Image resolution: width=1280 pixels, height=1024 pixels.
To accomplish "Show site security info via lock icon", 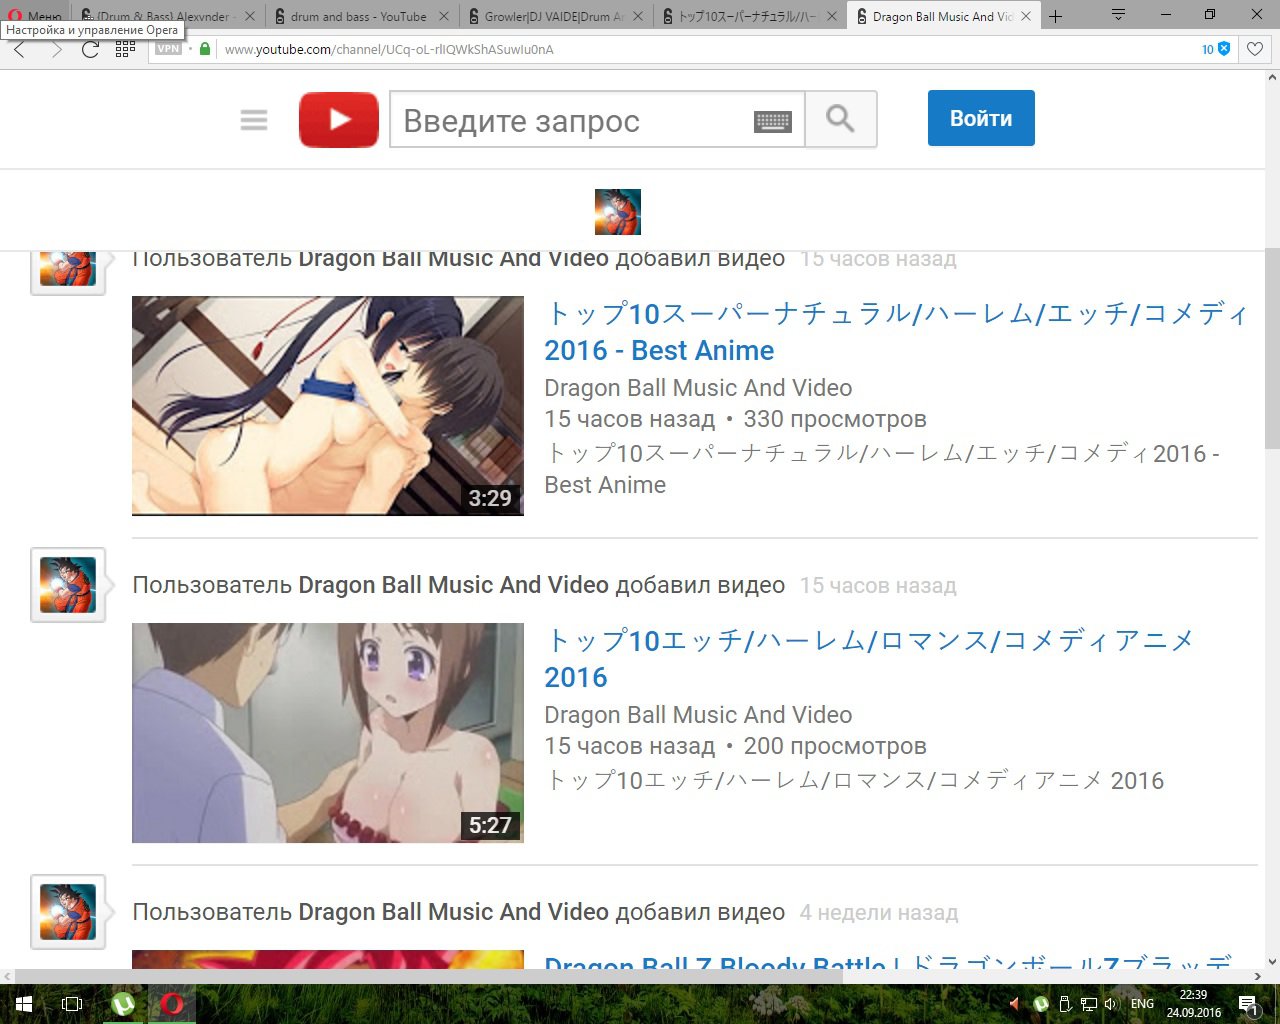I will pyautogui.click(x=205, y=49).
